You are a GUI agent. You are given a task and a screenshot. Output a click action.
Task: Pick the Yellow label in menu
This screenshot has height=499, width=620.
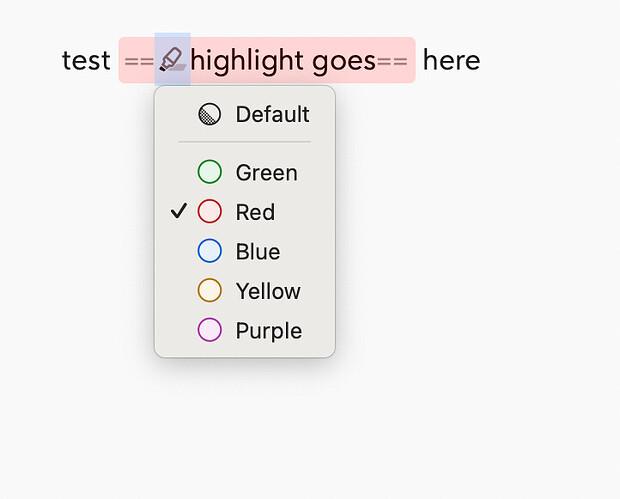(x=268, y=291)
